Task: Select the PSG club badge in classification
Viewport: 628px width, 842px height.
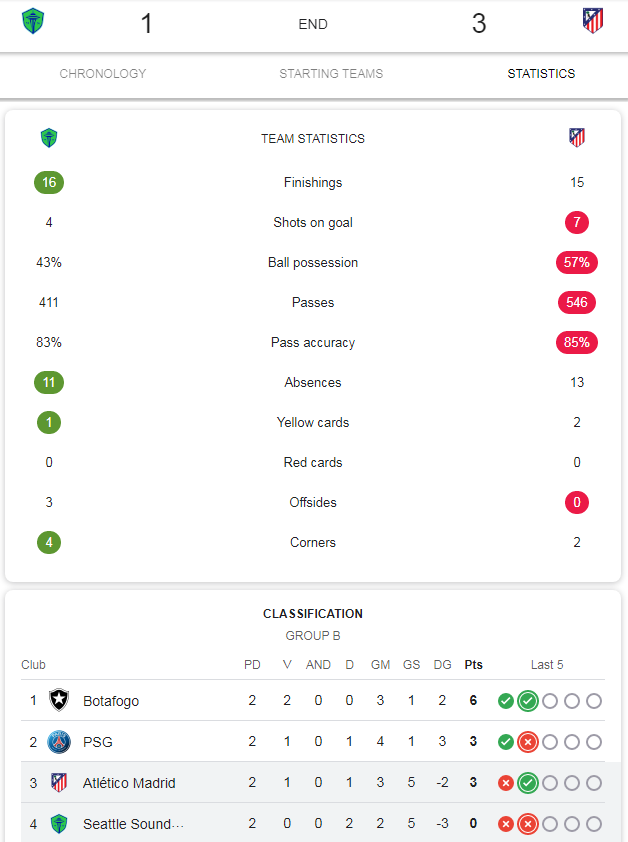Action: pos(59,742)
